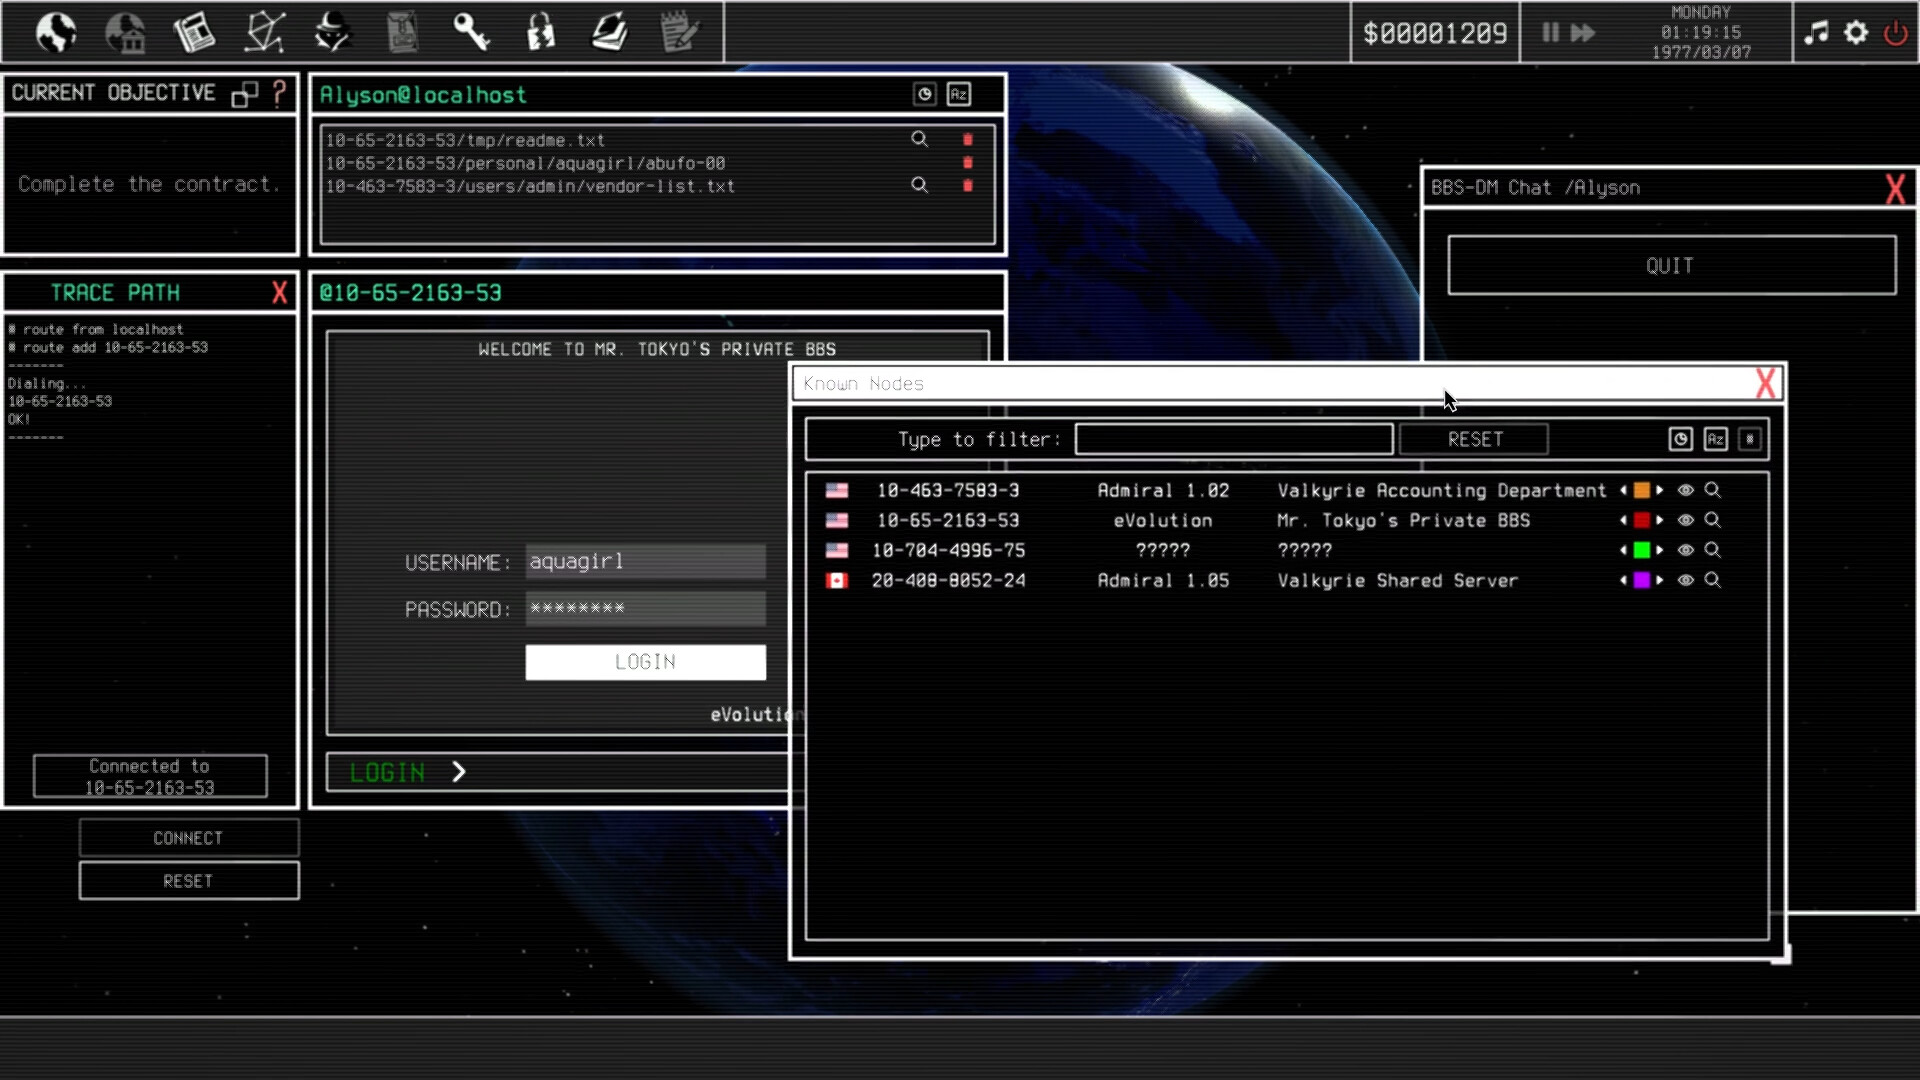The image size is (1920, 1080).
Task: Enable alphabetical Az sorting in Known Nodes
Action: click(1715, 439)
